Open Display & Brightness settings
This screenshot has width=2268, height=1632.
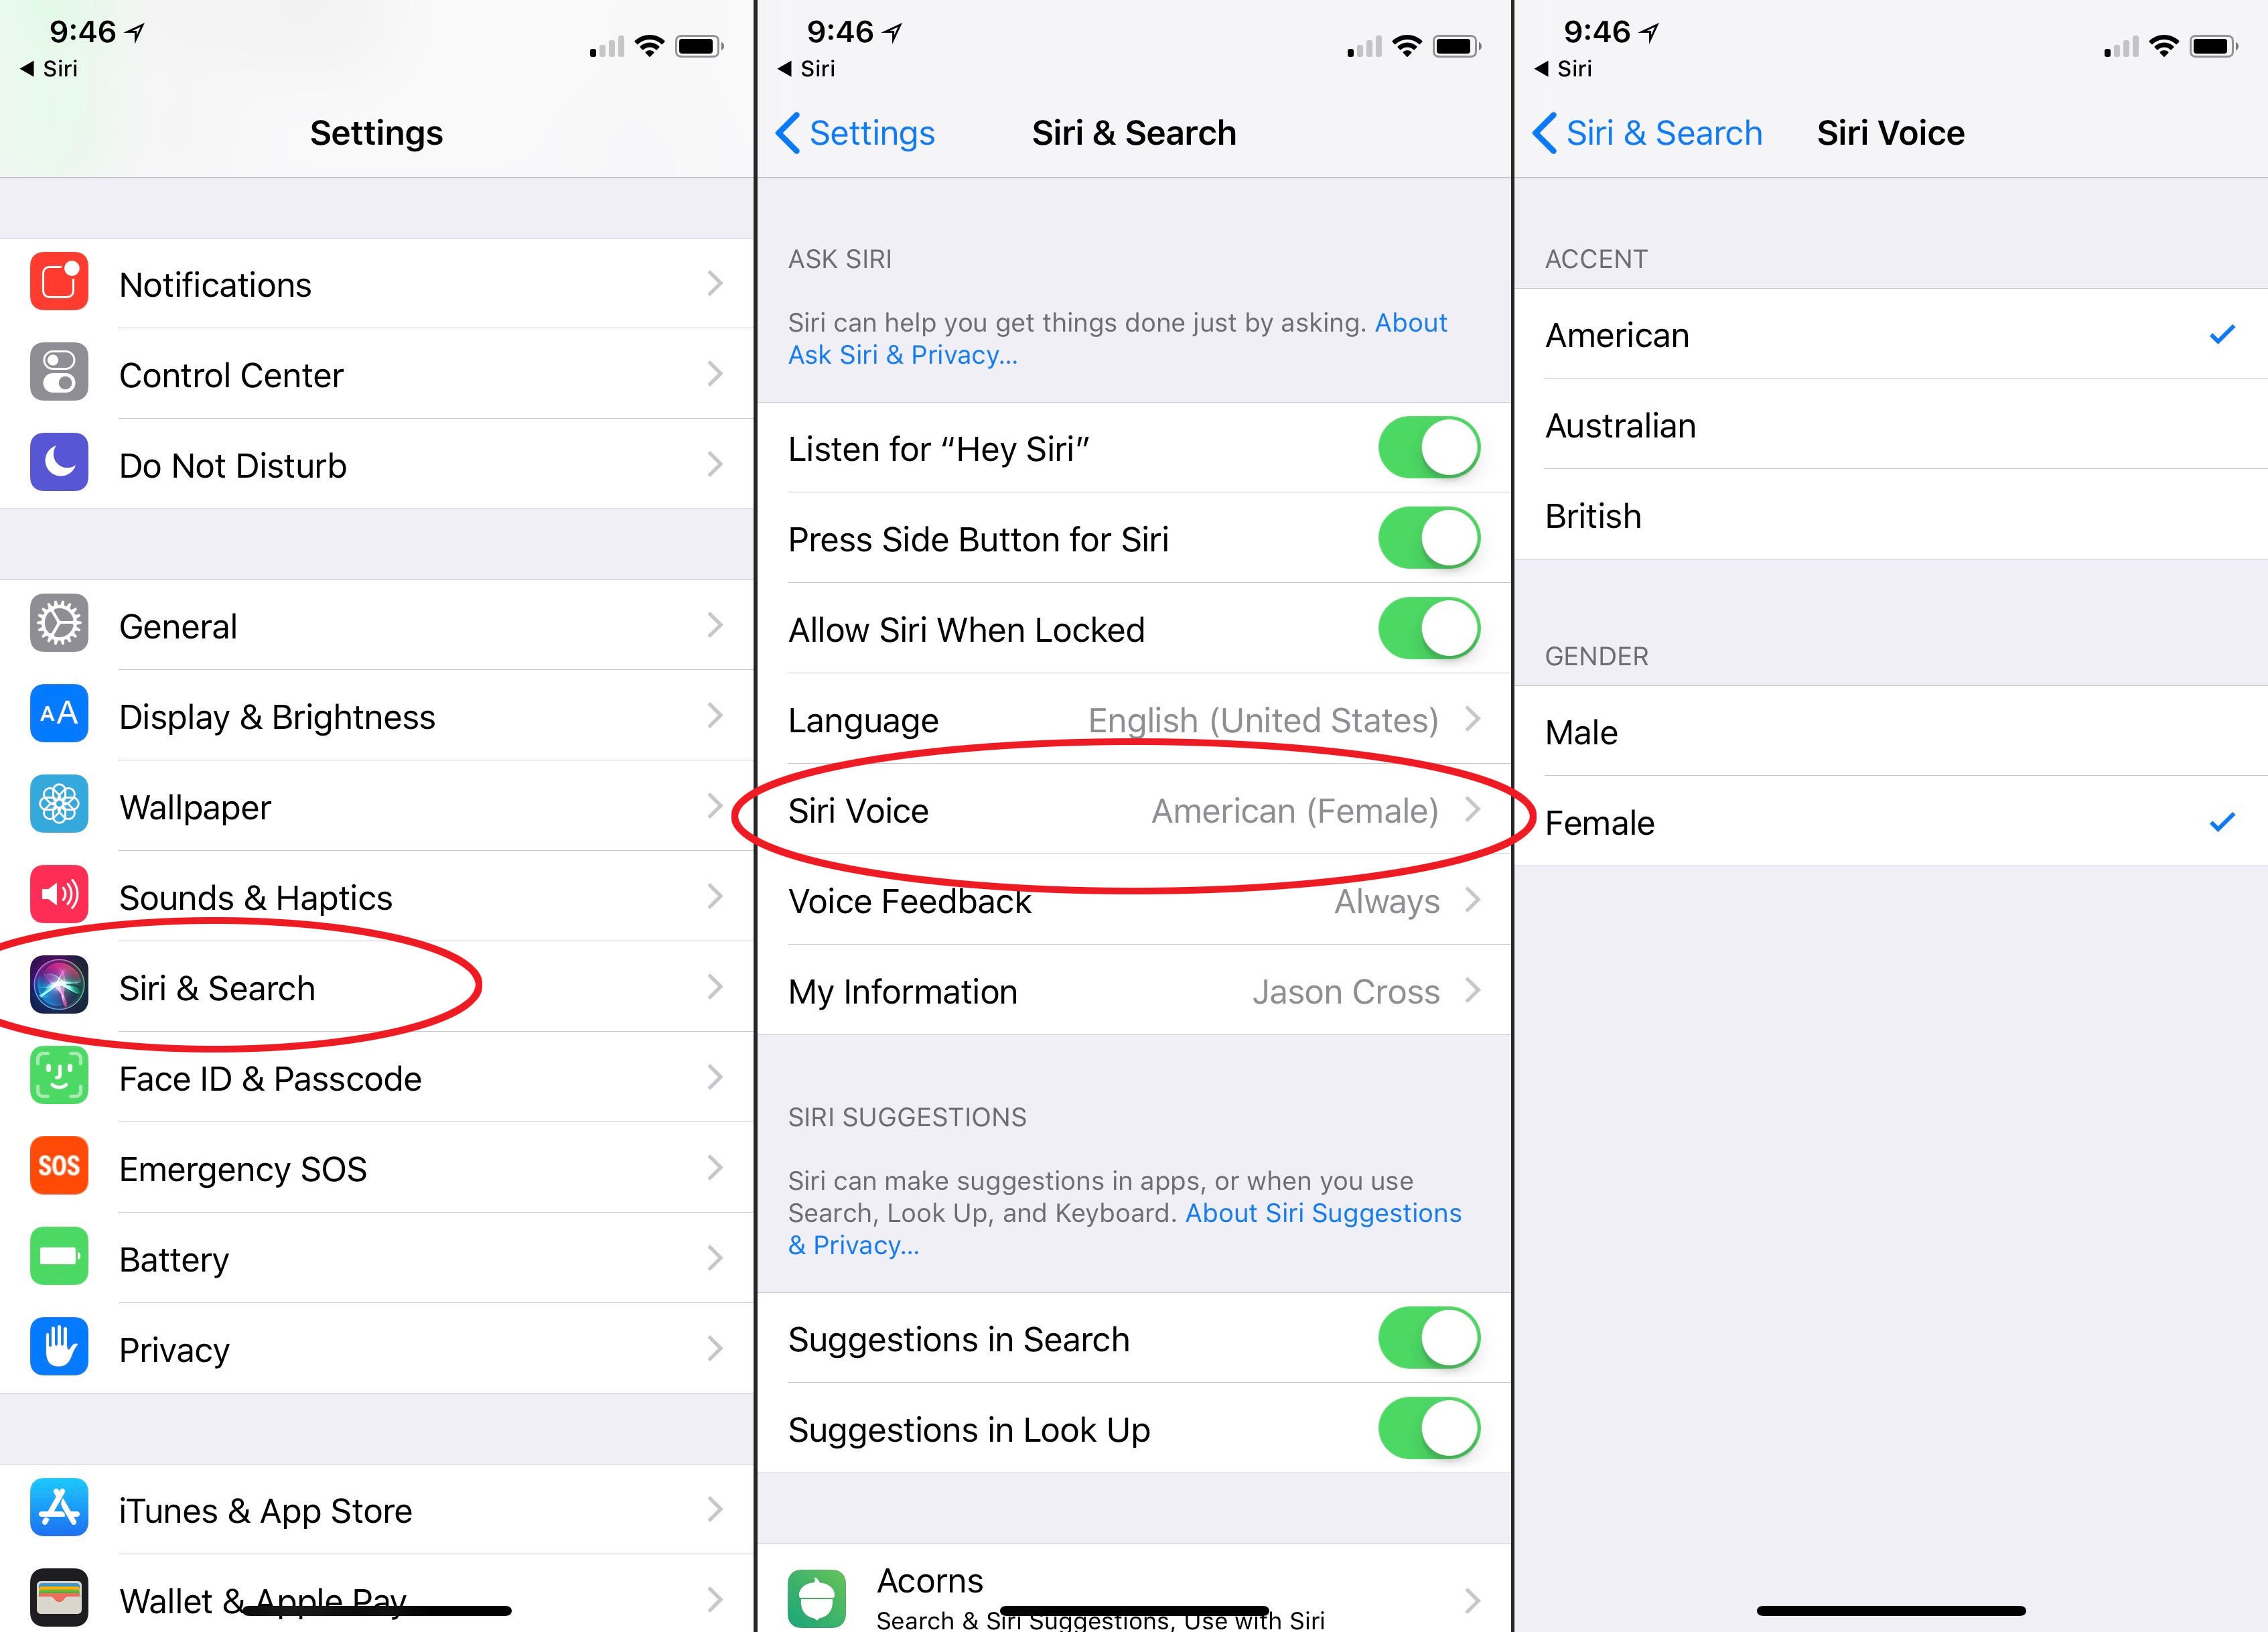tap(377, 717)
